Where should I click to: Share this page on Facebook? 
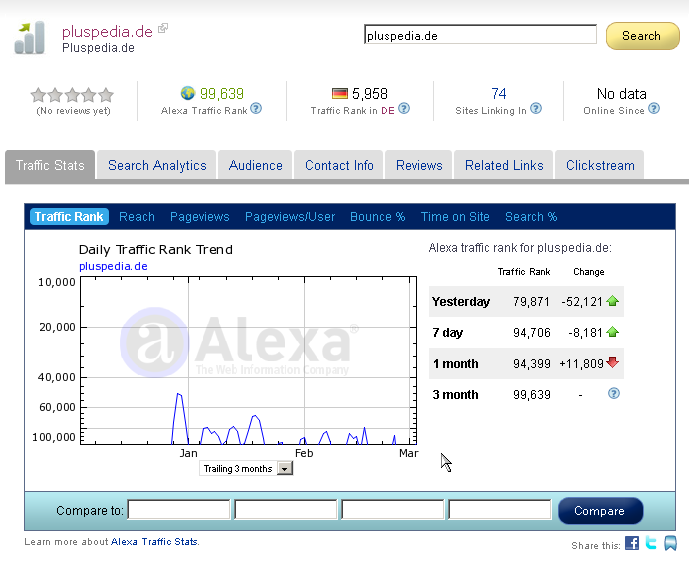[632, 543]
